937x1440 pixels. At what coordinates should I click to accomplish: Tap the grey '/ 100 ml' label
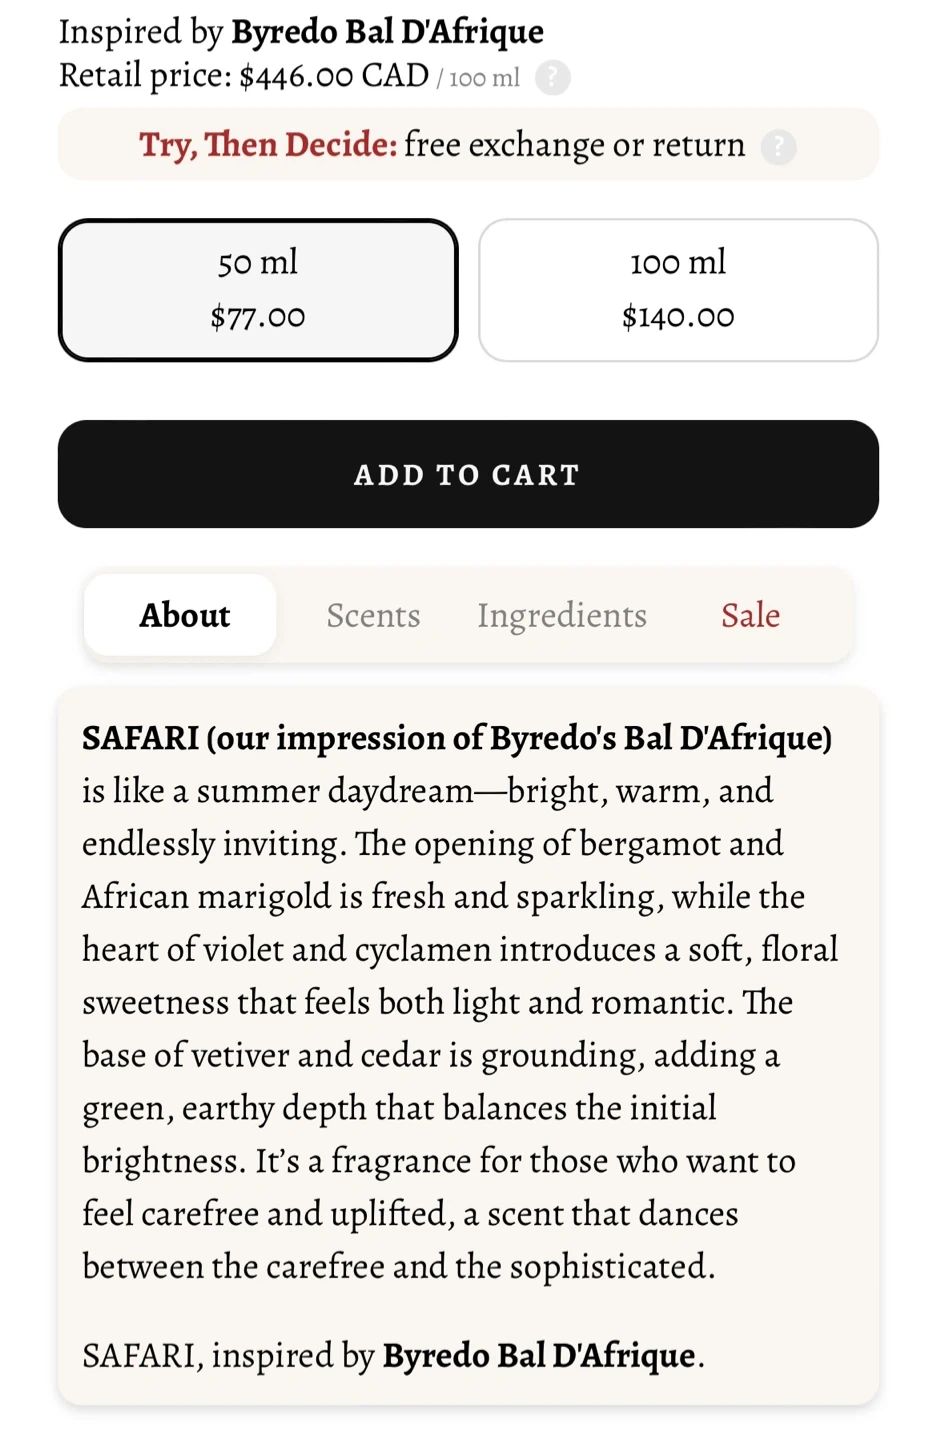tap(478, 78)
